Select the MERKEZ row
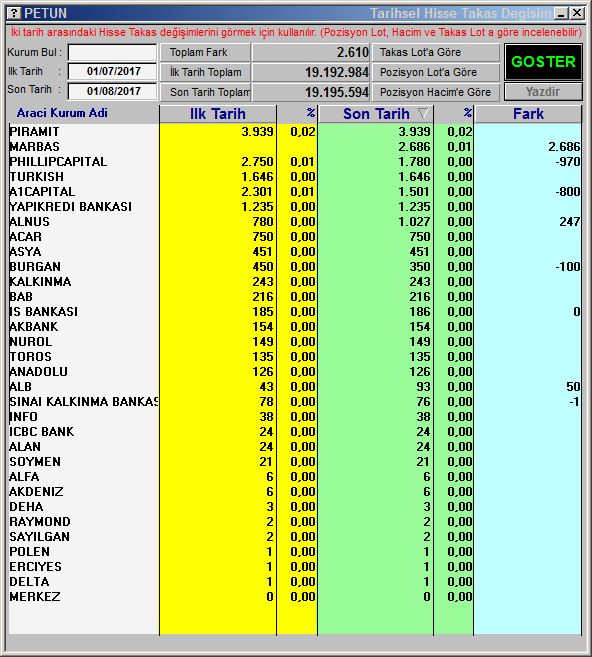 tap(295, 597)
